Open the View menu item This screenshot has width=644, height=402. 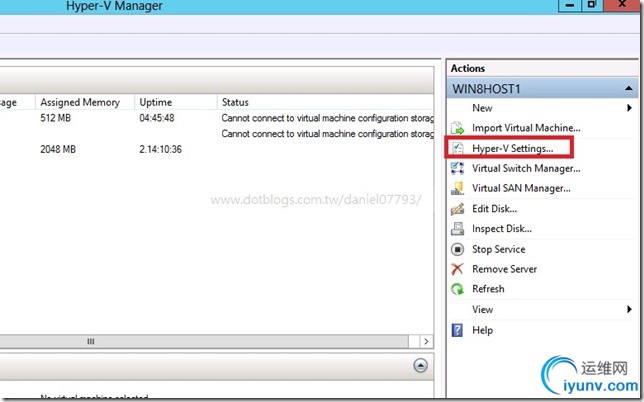point(483,309)
